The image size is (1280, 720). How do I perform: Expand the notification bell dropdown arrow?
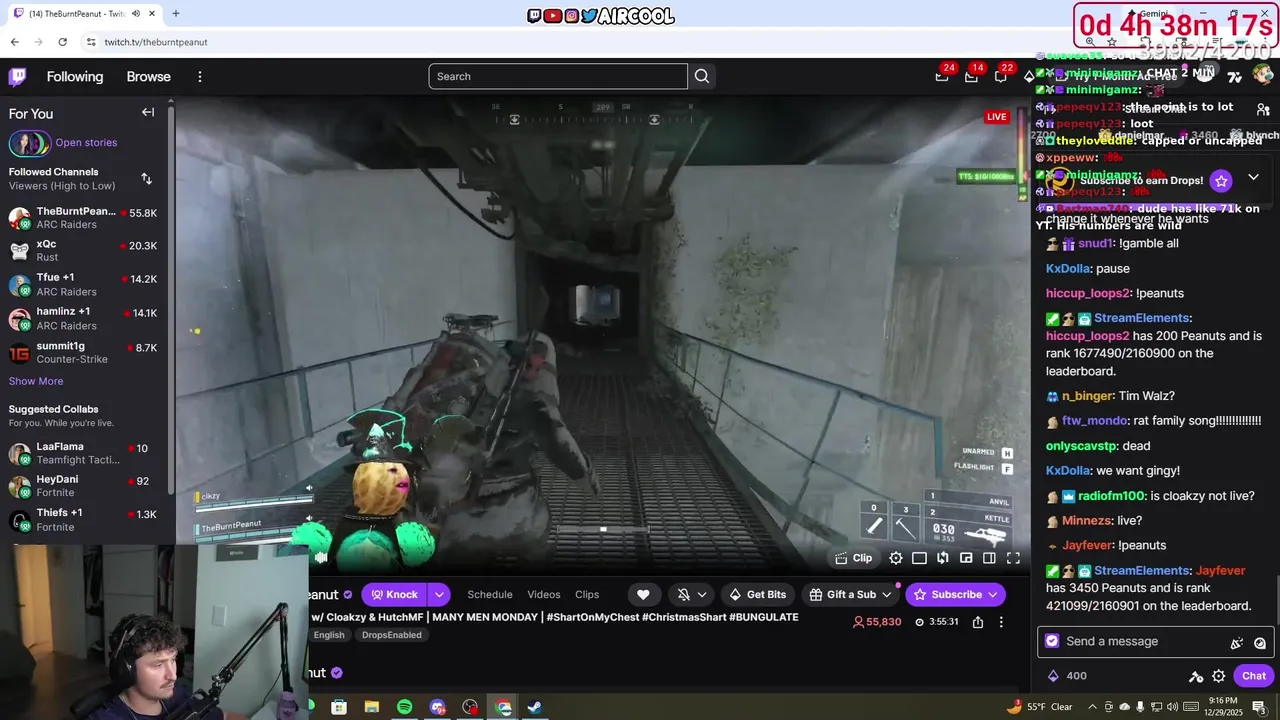702,594
